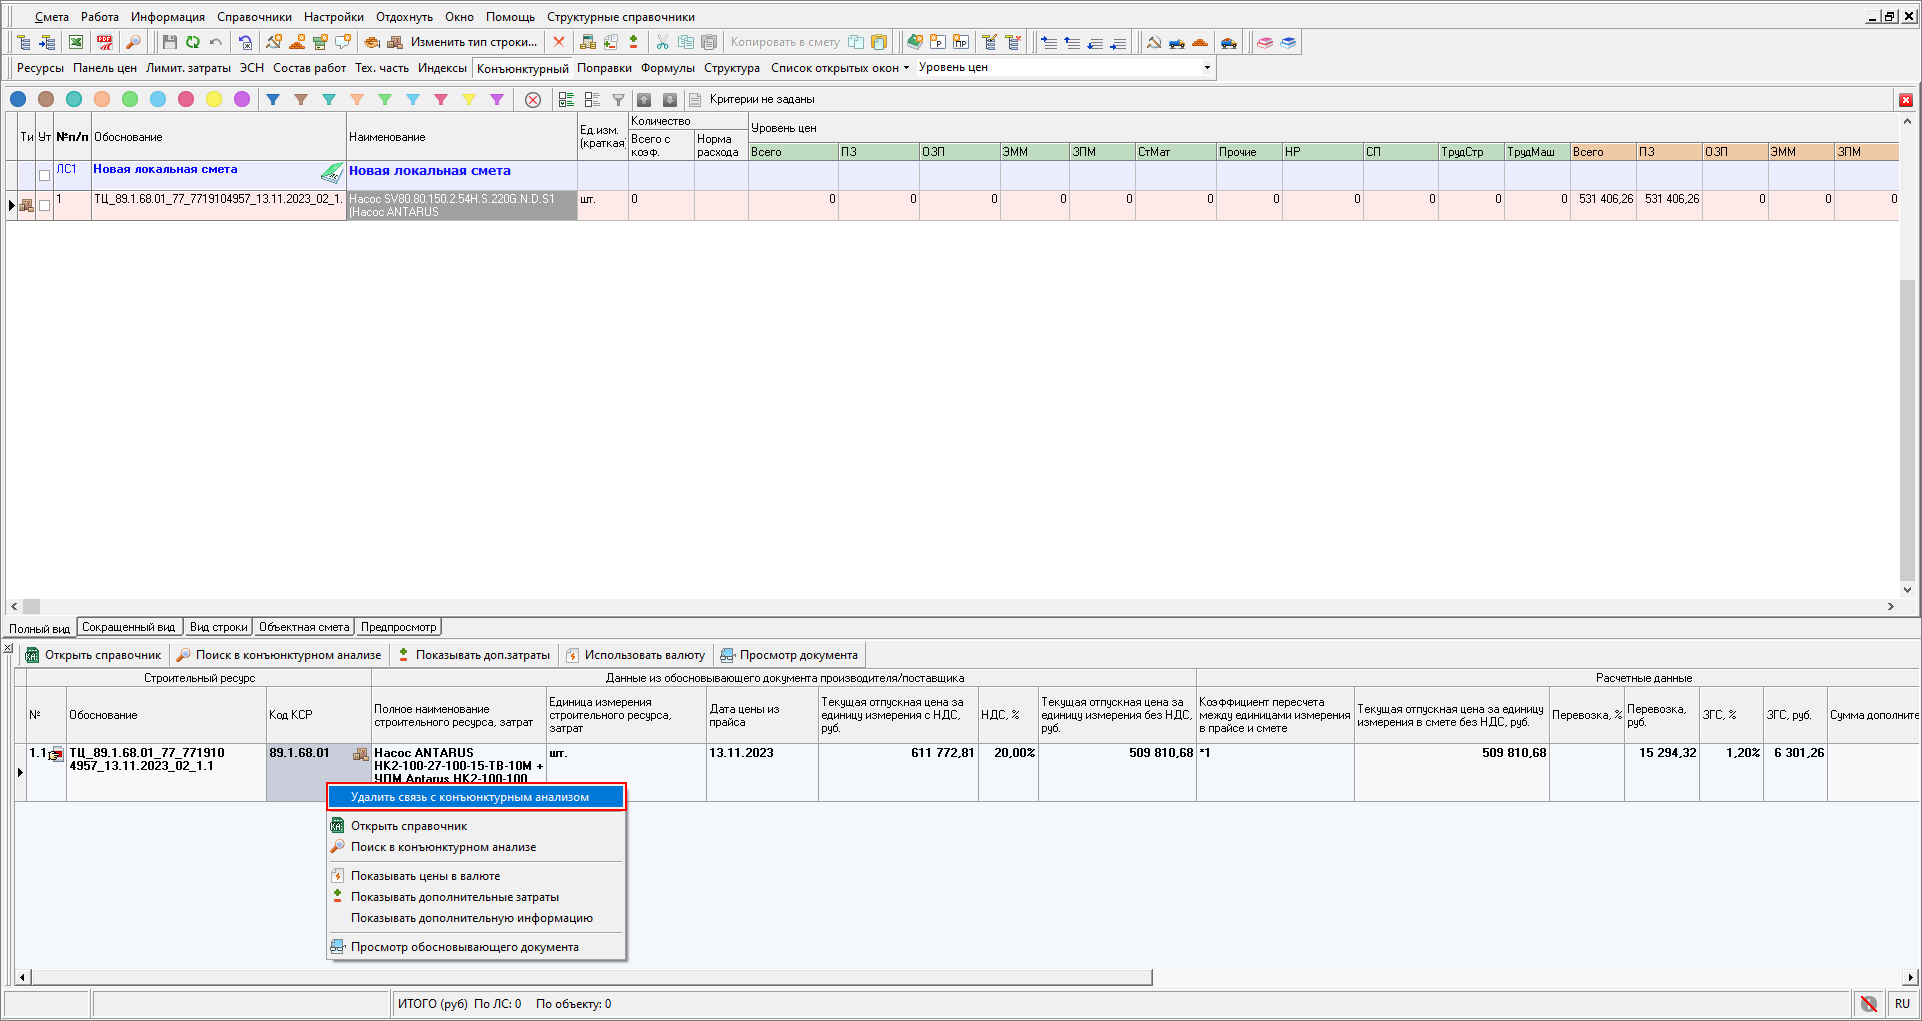Viewport: 1922px width, 1021px height.
Task: Click Просмотр документа button
Action: tap(789, 656)
